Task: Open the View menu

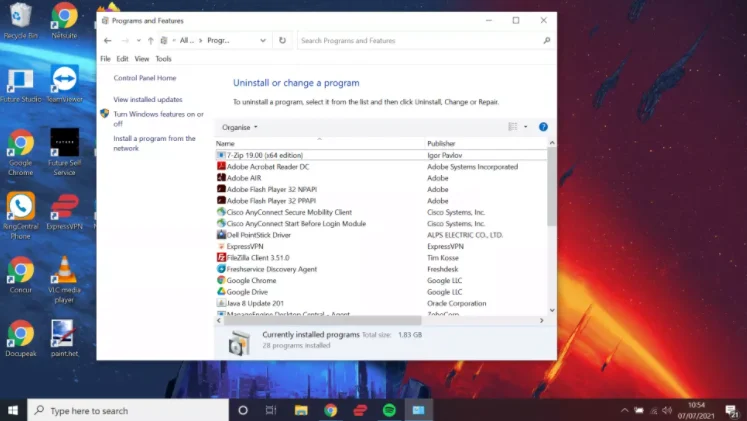Action: (x=141, y=59)
